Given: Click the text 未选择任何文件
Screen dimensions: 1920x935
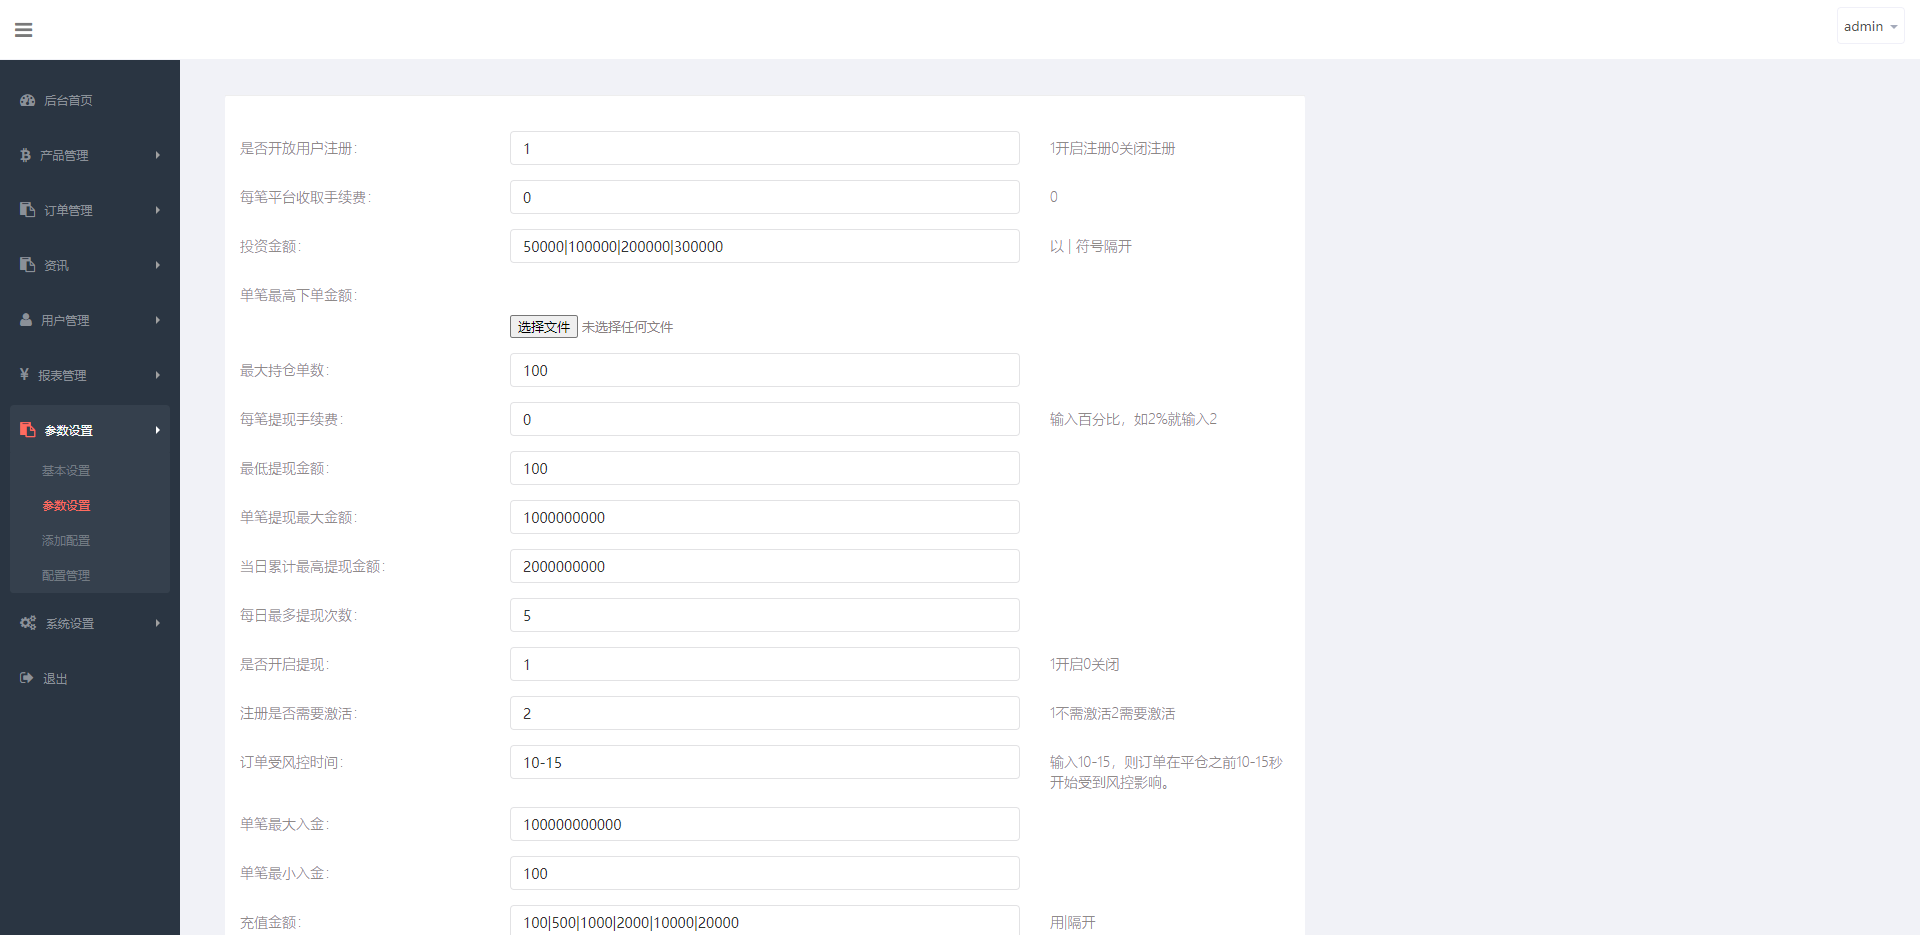Looking at the screenshot, I should 627,327.
